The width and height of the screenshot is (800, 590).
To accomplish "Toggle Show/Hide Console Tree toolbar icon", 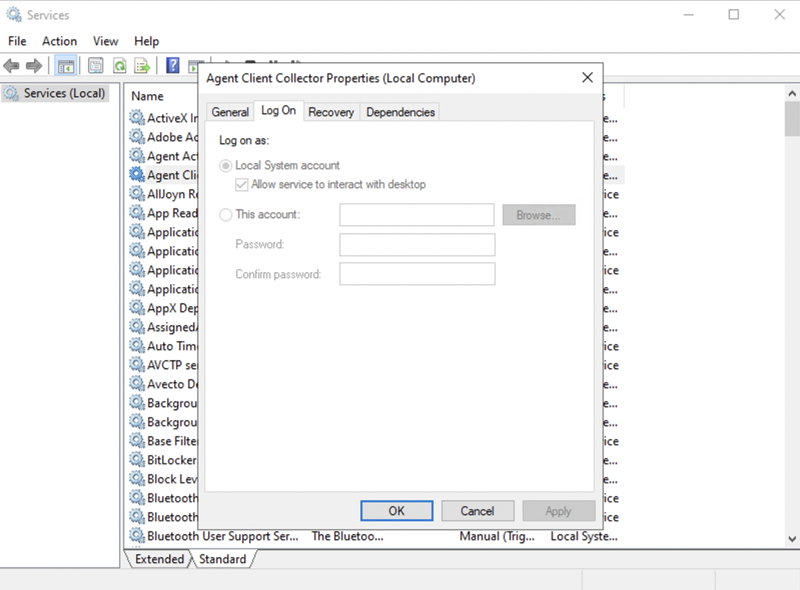I will (x=66, y=66).
